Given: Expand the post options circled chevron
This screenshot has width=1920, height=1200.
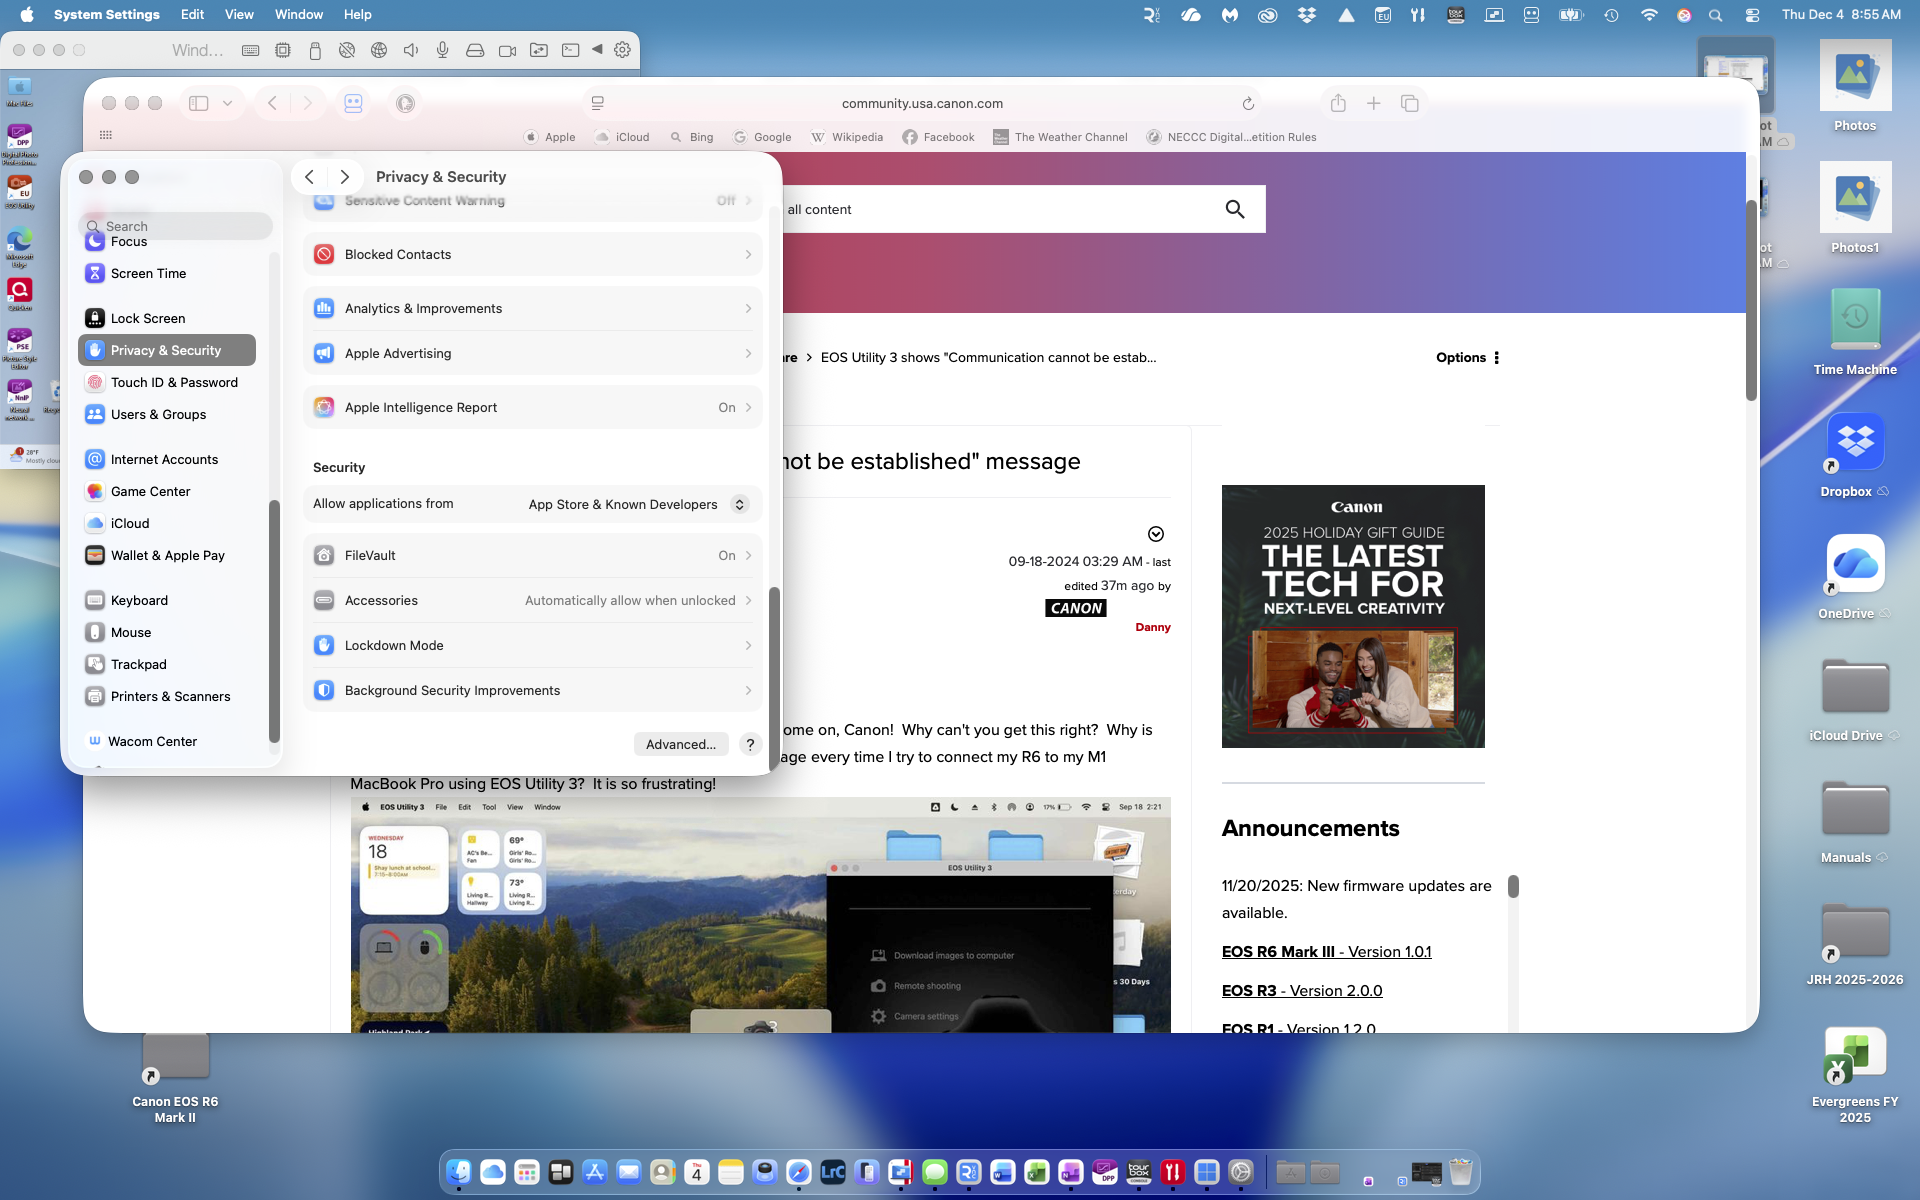Looking at the screenshot, I should 1156,534.
